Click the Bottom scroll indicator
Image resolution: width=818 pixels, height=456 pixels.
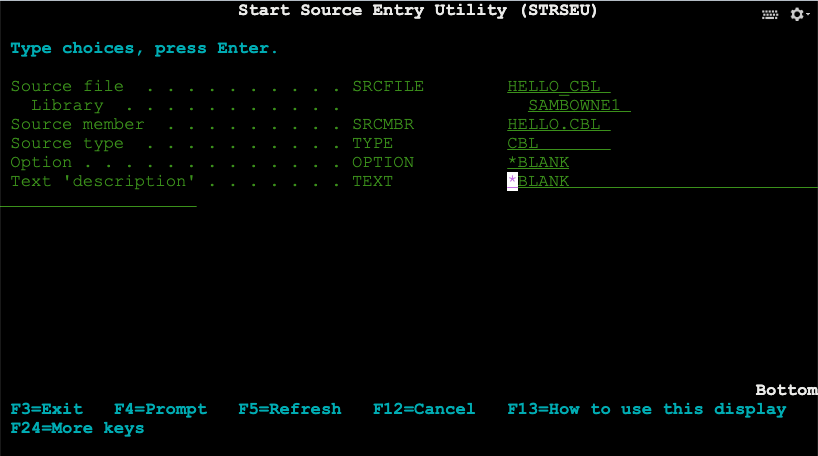pyautogui.click(x=785, y=390)
